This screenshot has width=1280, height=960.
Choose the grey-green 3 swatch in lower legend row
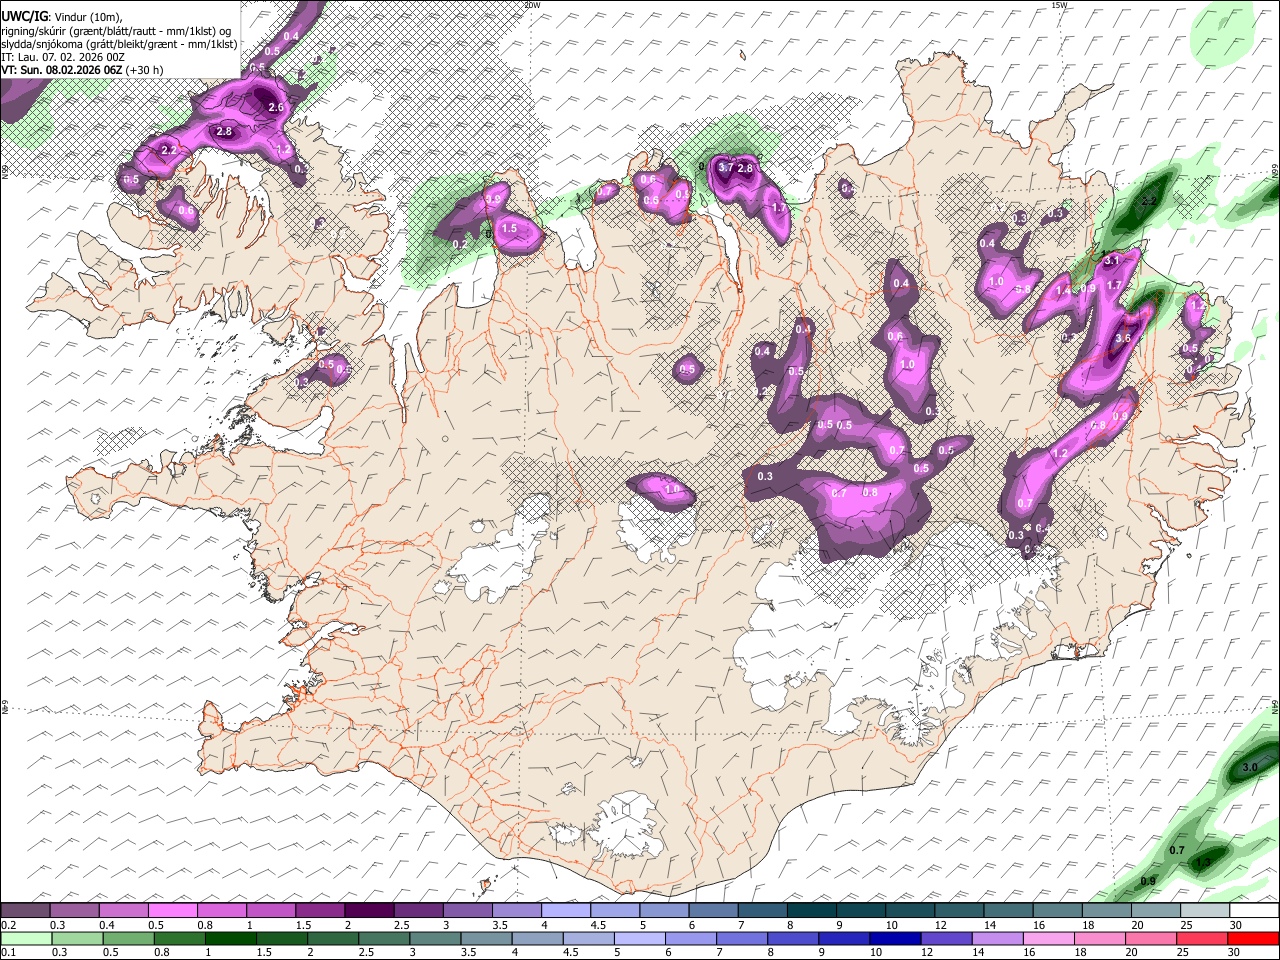pyautogui.click(x=435, y=938)
